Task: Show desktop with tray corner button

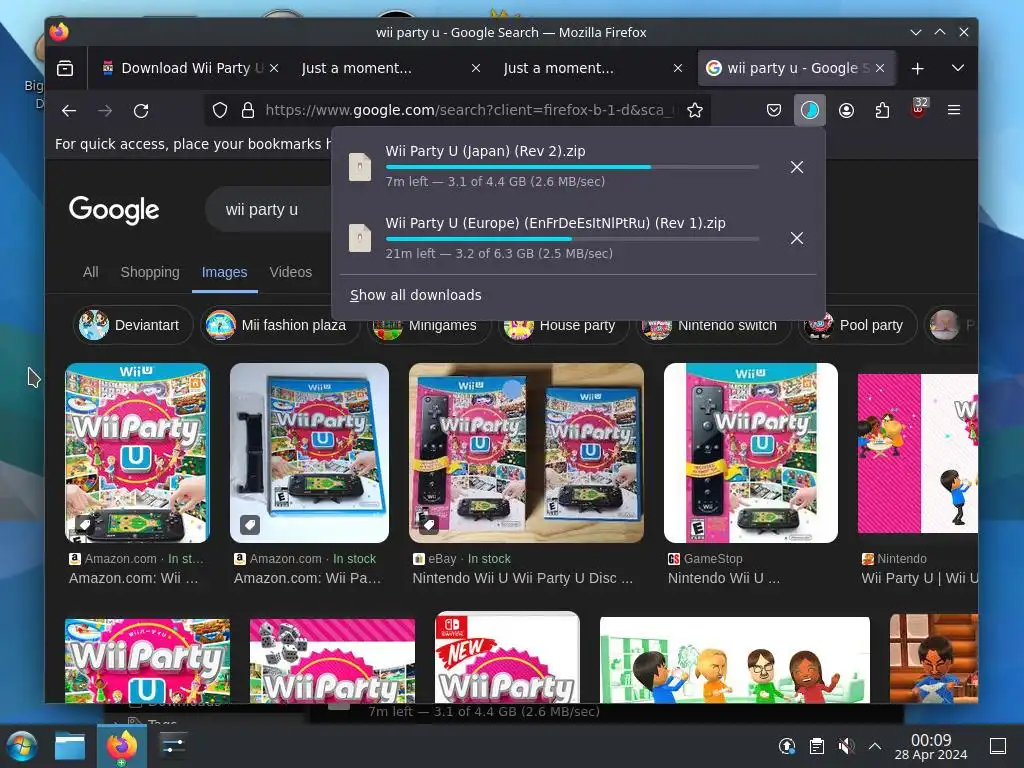Action: [x=998, y=746]
